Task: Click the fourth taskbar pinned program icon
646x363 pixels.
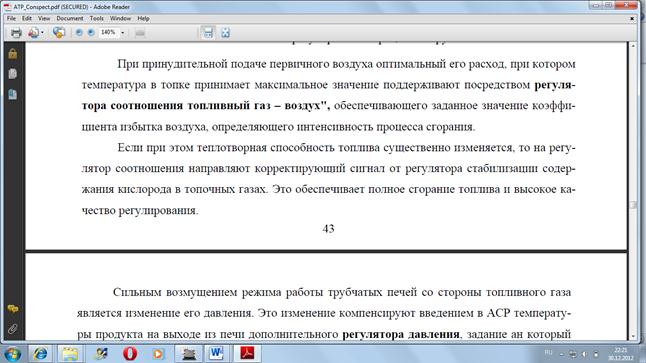Action: point(100,354)
